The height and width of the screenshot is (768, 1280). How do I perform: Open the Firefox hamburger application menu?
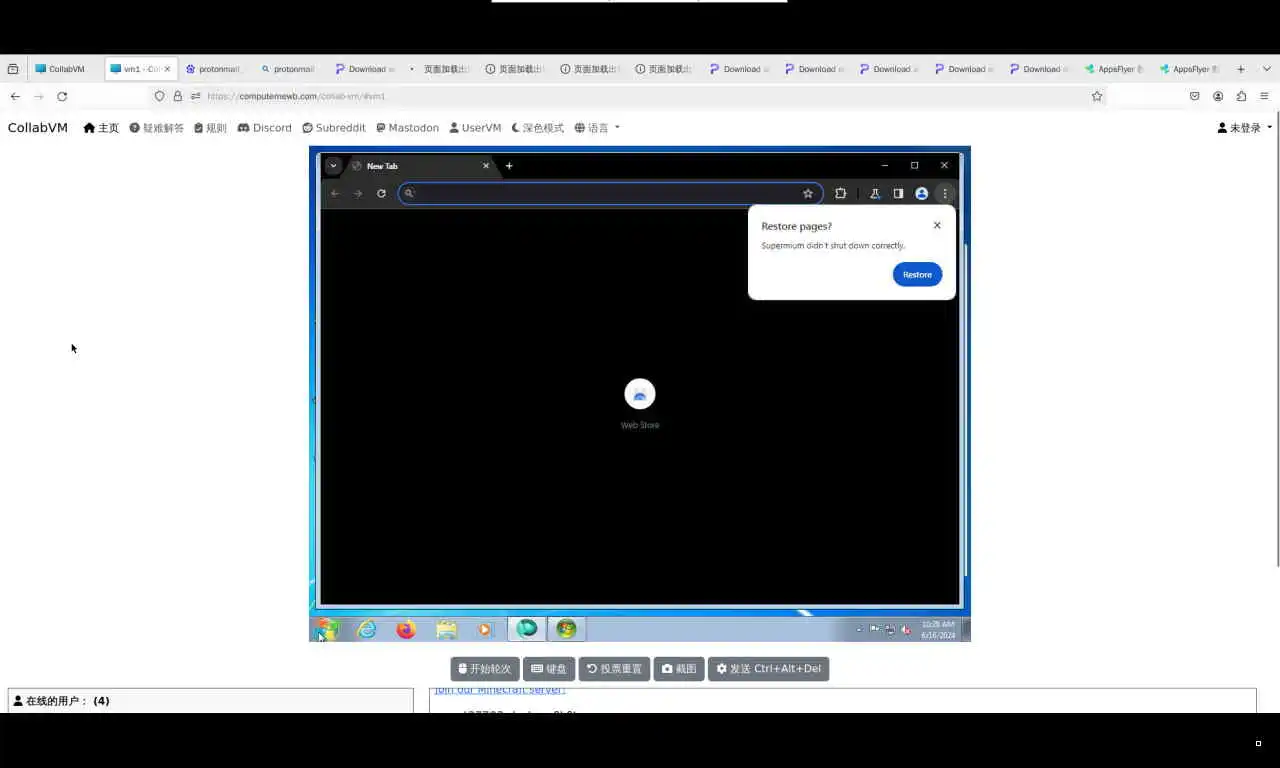(1264, 96)
